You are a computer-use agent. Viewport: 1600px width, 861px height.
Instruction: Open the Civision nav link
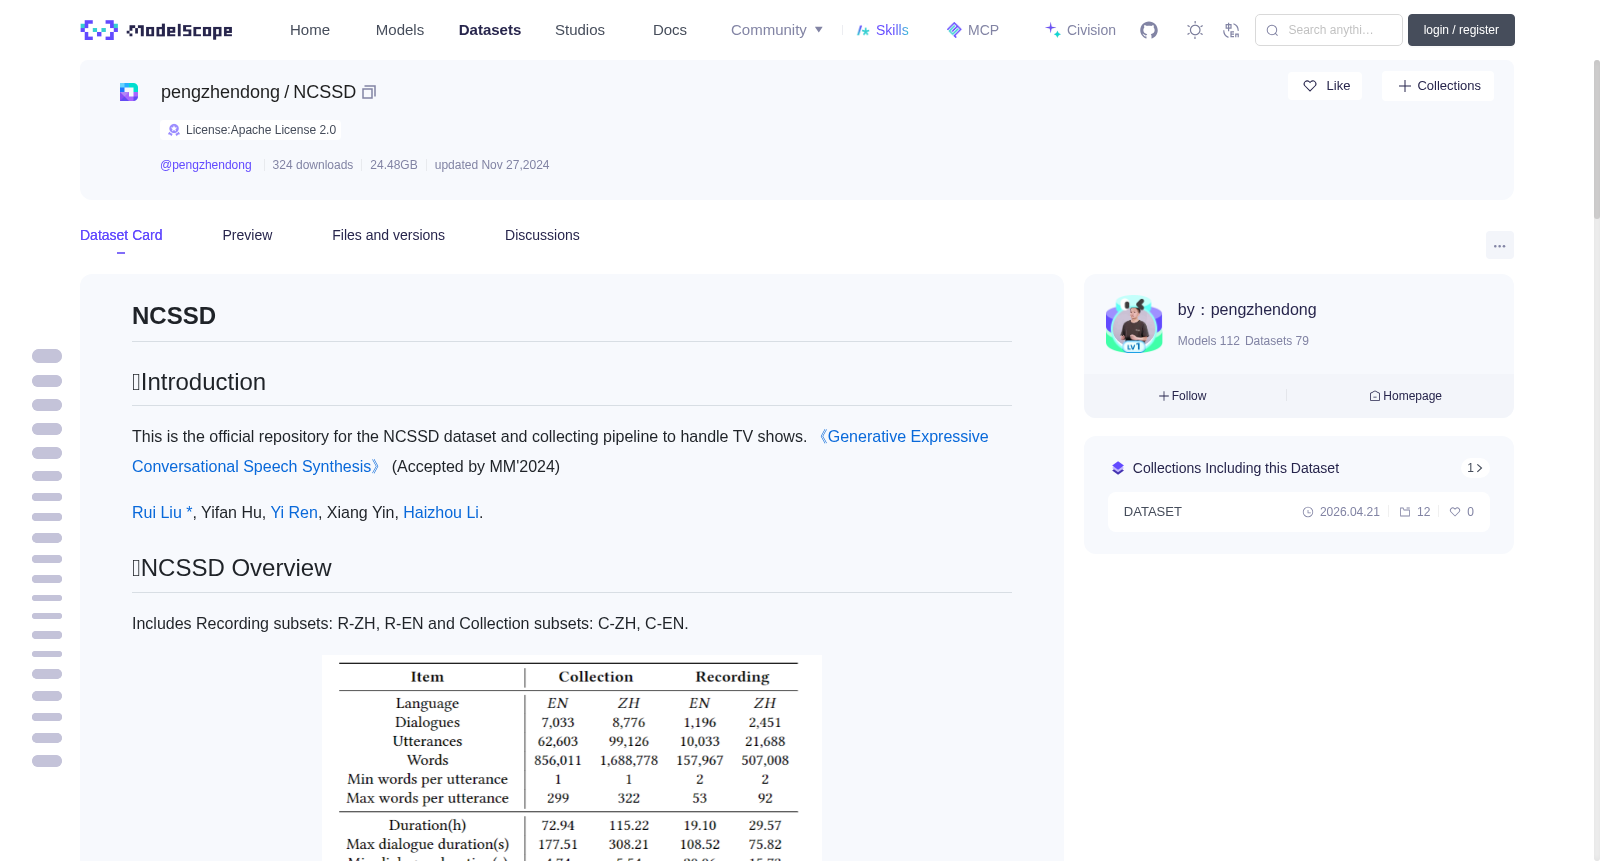click(1080, 30)
